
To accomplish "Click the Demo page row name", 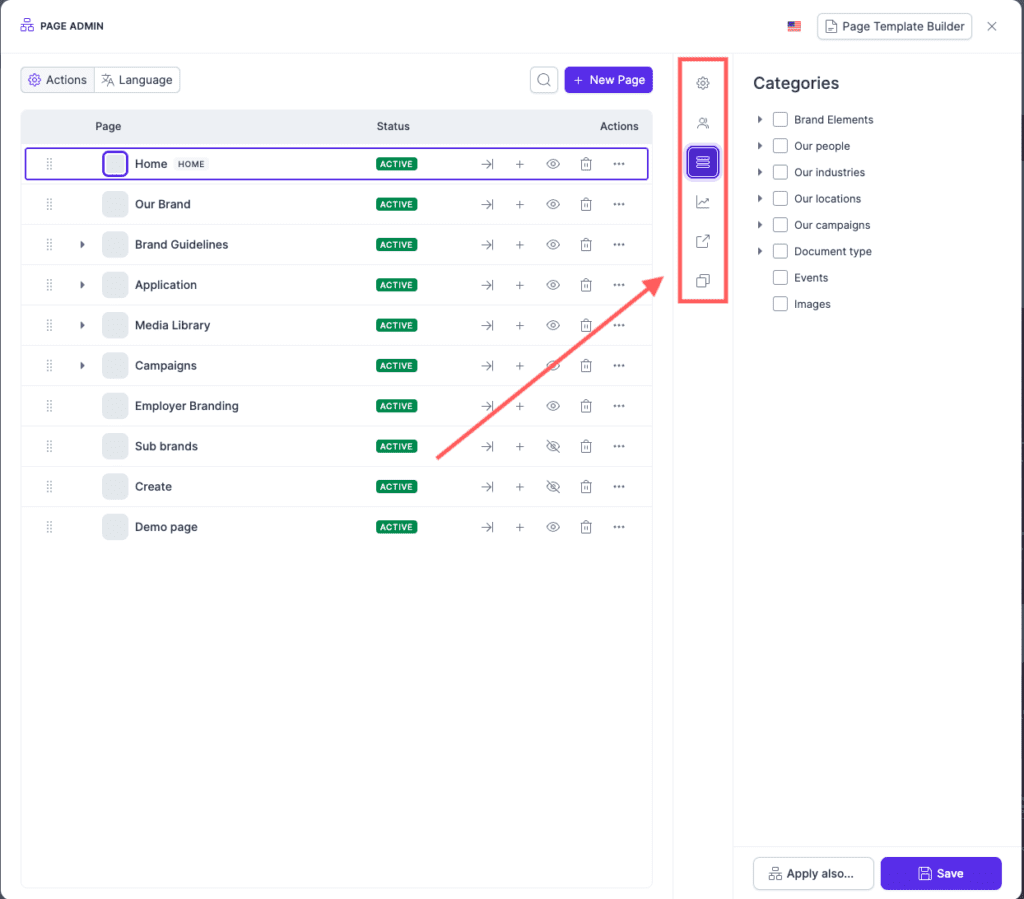I will coord(166,527).
